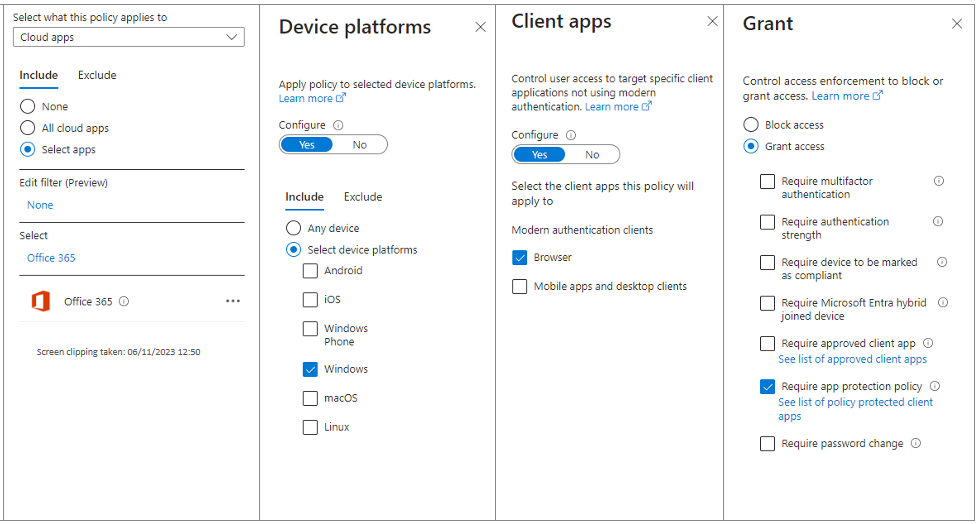Choose Select device platforms radio button
This screenshot has width=979, height=524.
pyautogui.click(x=293, y=250)
